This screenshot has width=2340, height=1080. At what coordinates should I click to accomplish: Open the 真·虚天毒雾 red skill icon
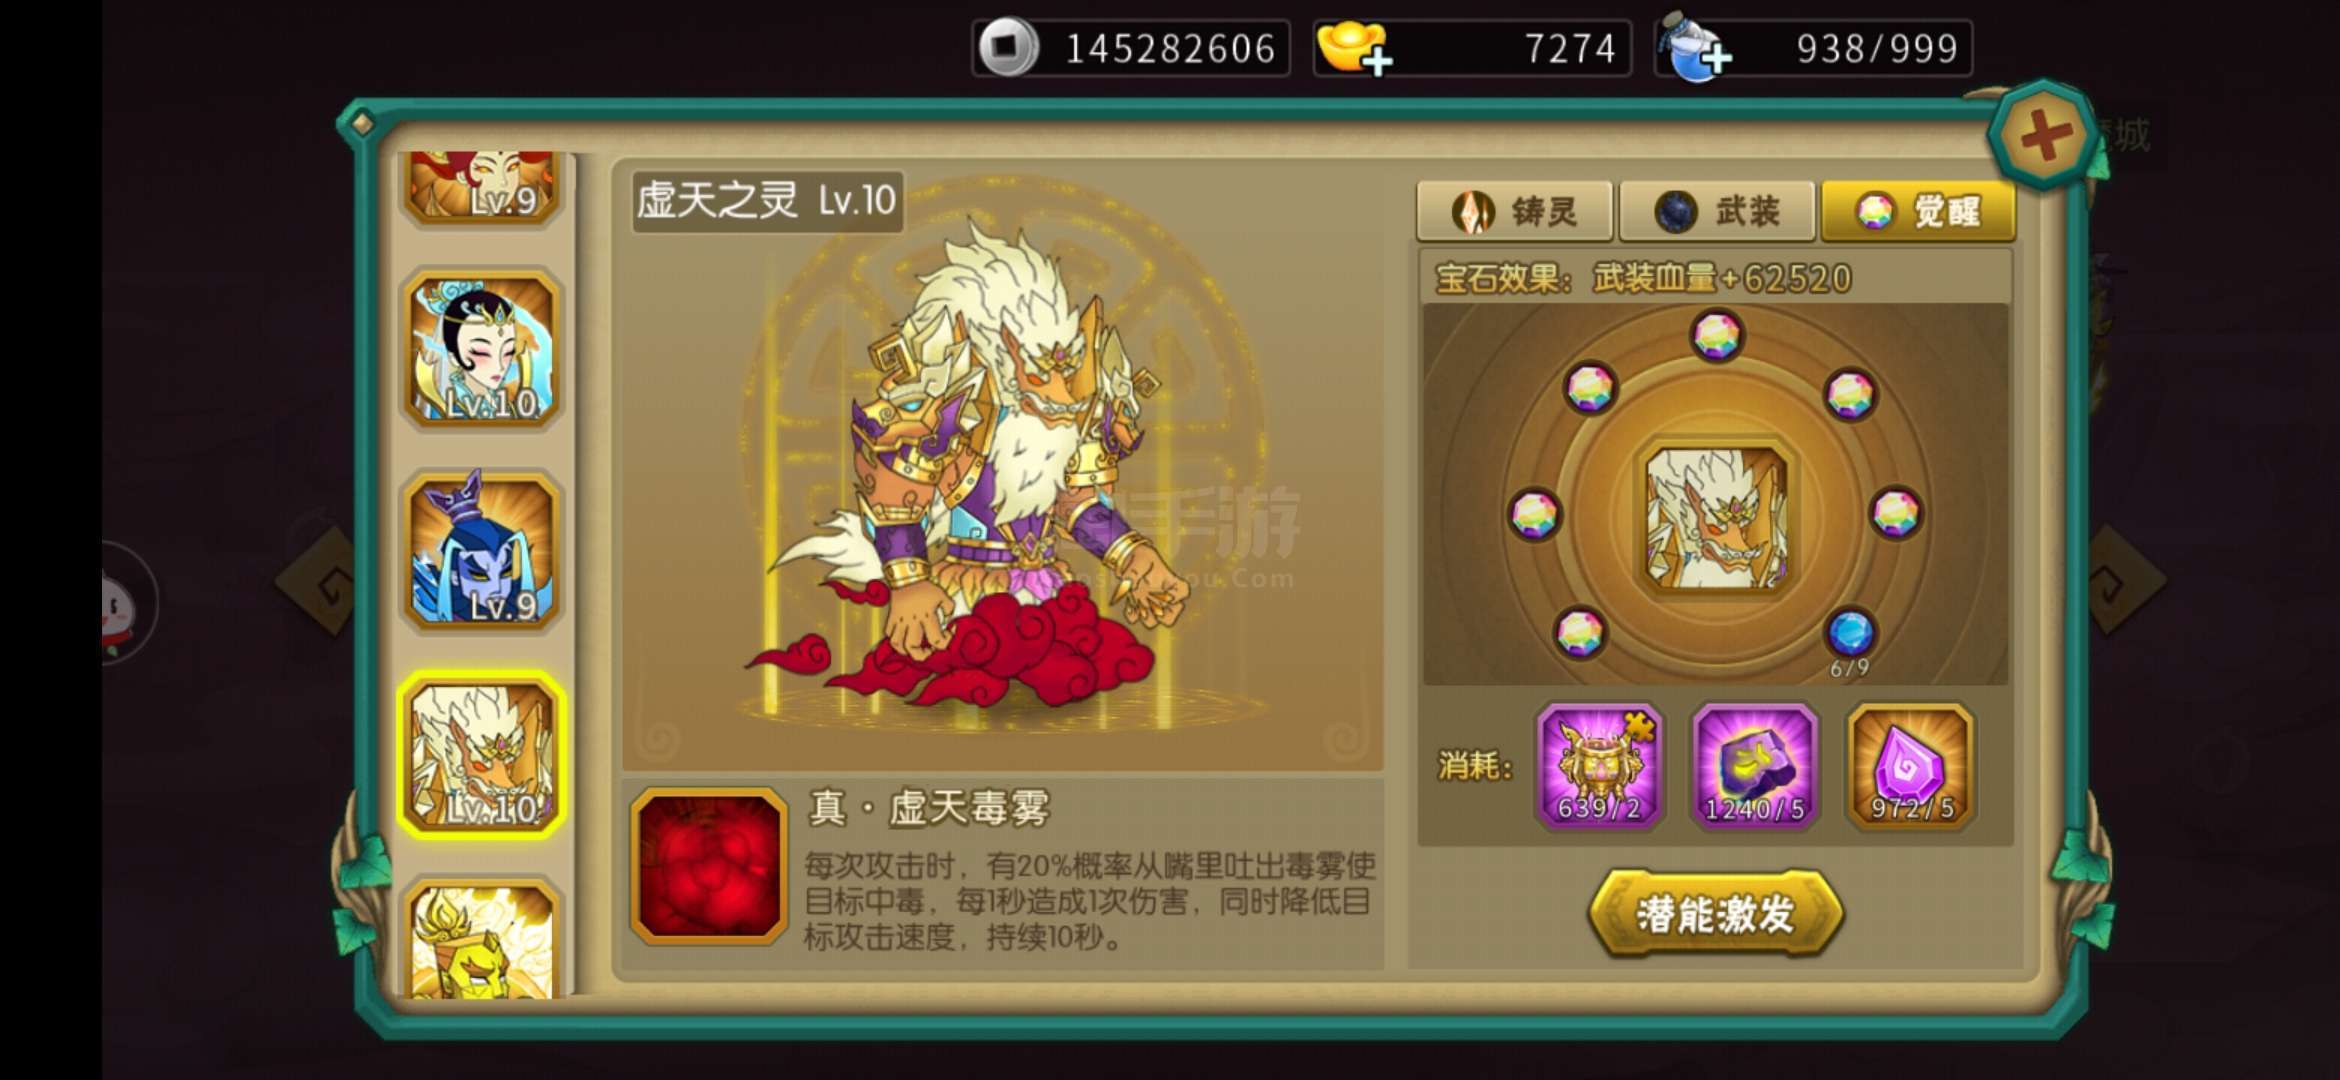pyautogui.click(x=709, y=867)
